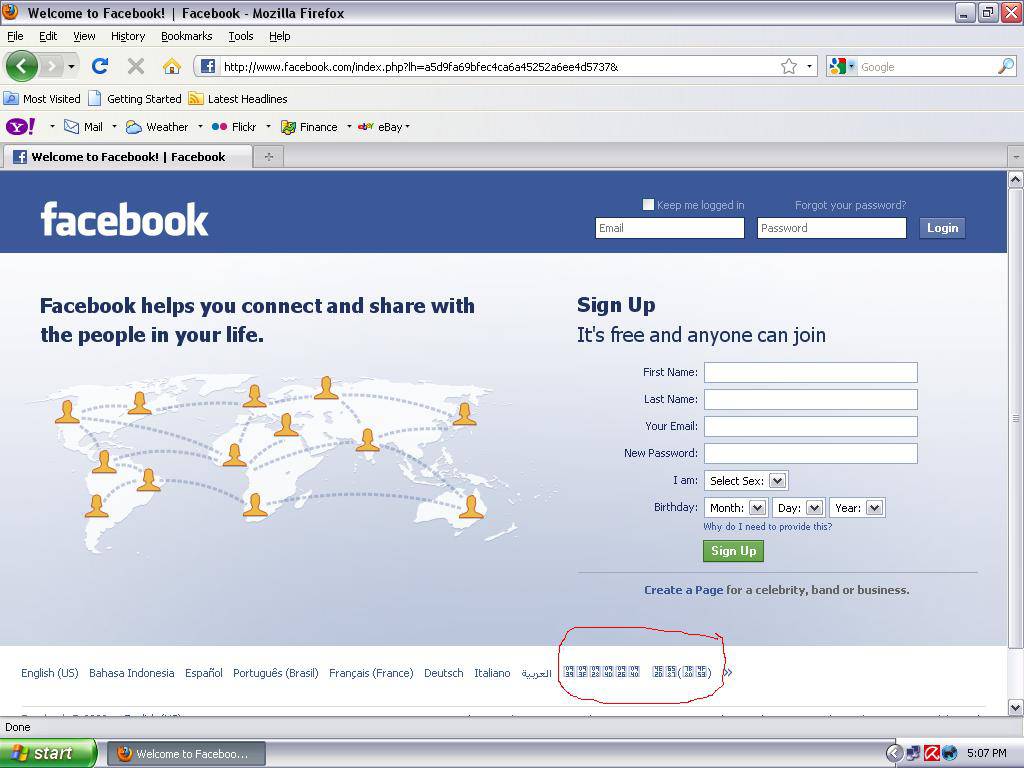Show hidden tray icons arrow in system tray
The image size is (1024, 768).
[894, 753]
